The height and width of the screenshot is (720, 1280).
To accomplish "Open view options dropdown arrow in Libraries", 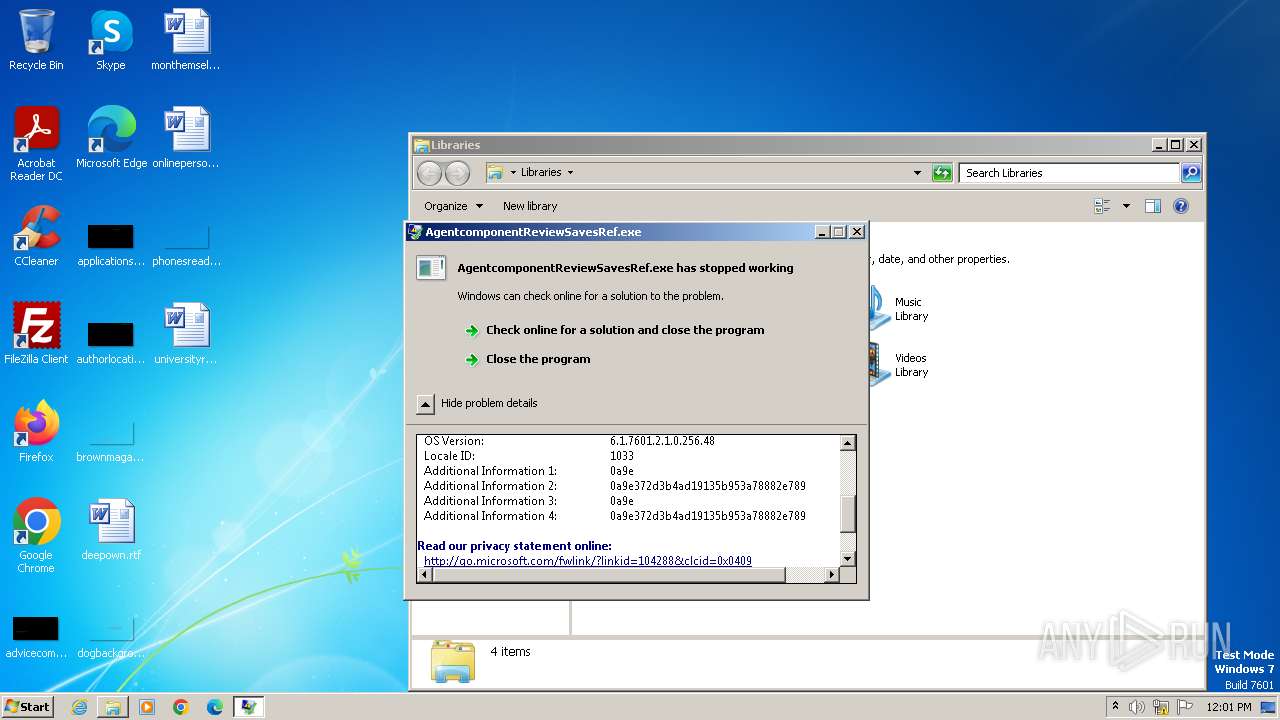I will tap(1126, 206).
